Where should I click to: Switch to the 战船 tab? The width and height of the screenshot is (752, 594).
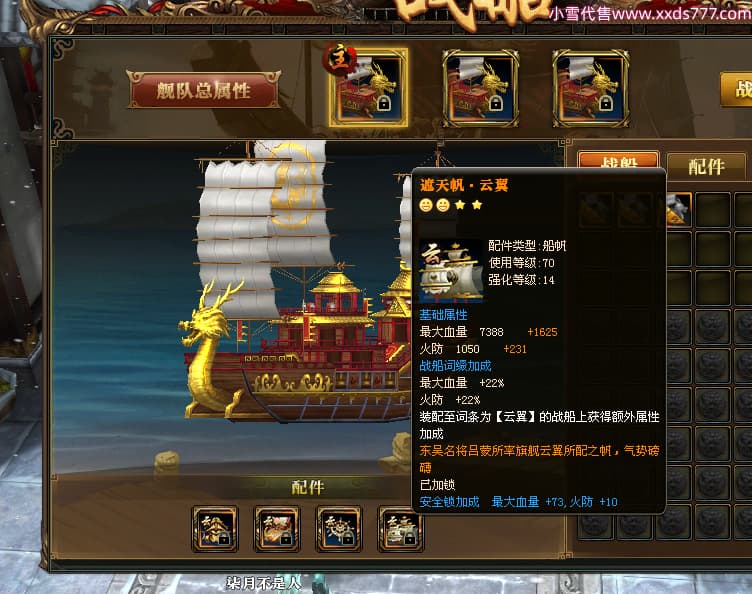coord(619,161)
